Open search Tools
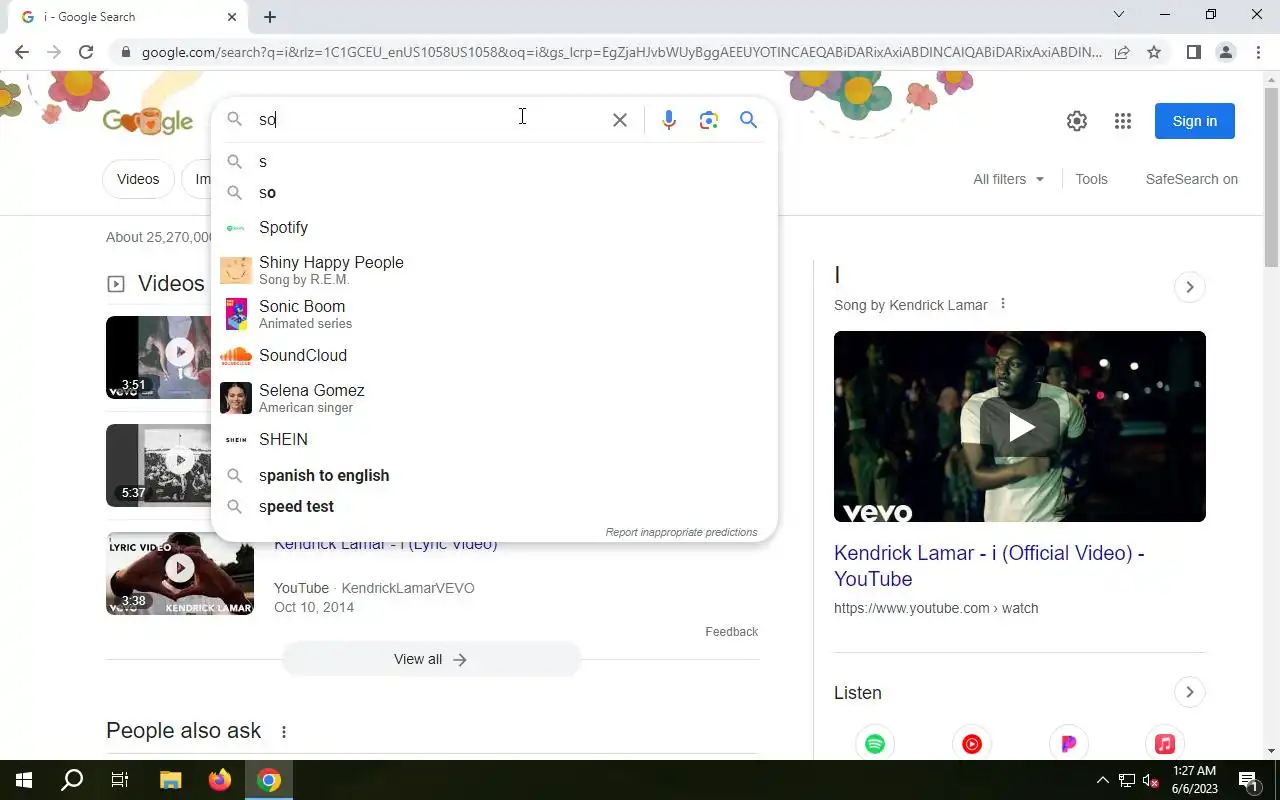 tap(1091, 179)
